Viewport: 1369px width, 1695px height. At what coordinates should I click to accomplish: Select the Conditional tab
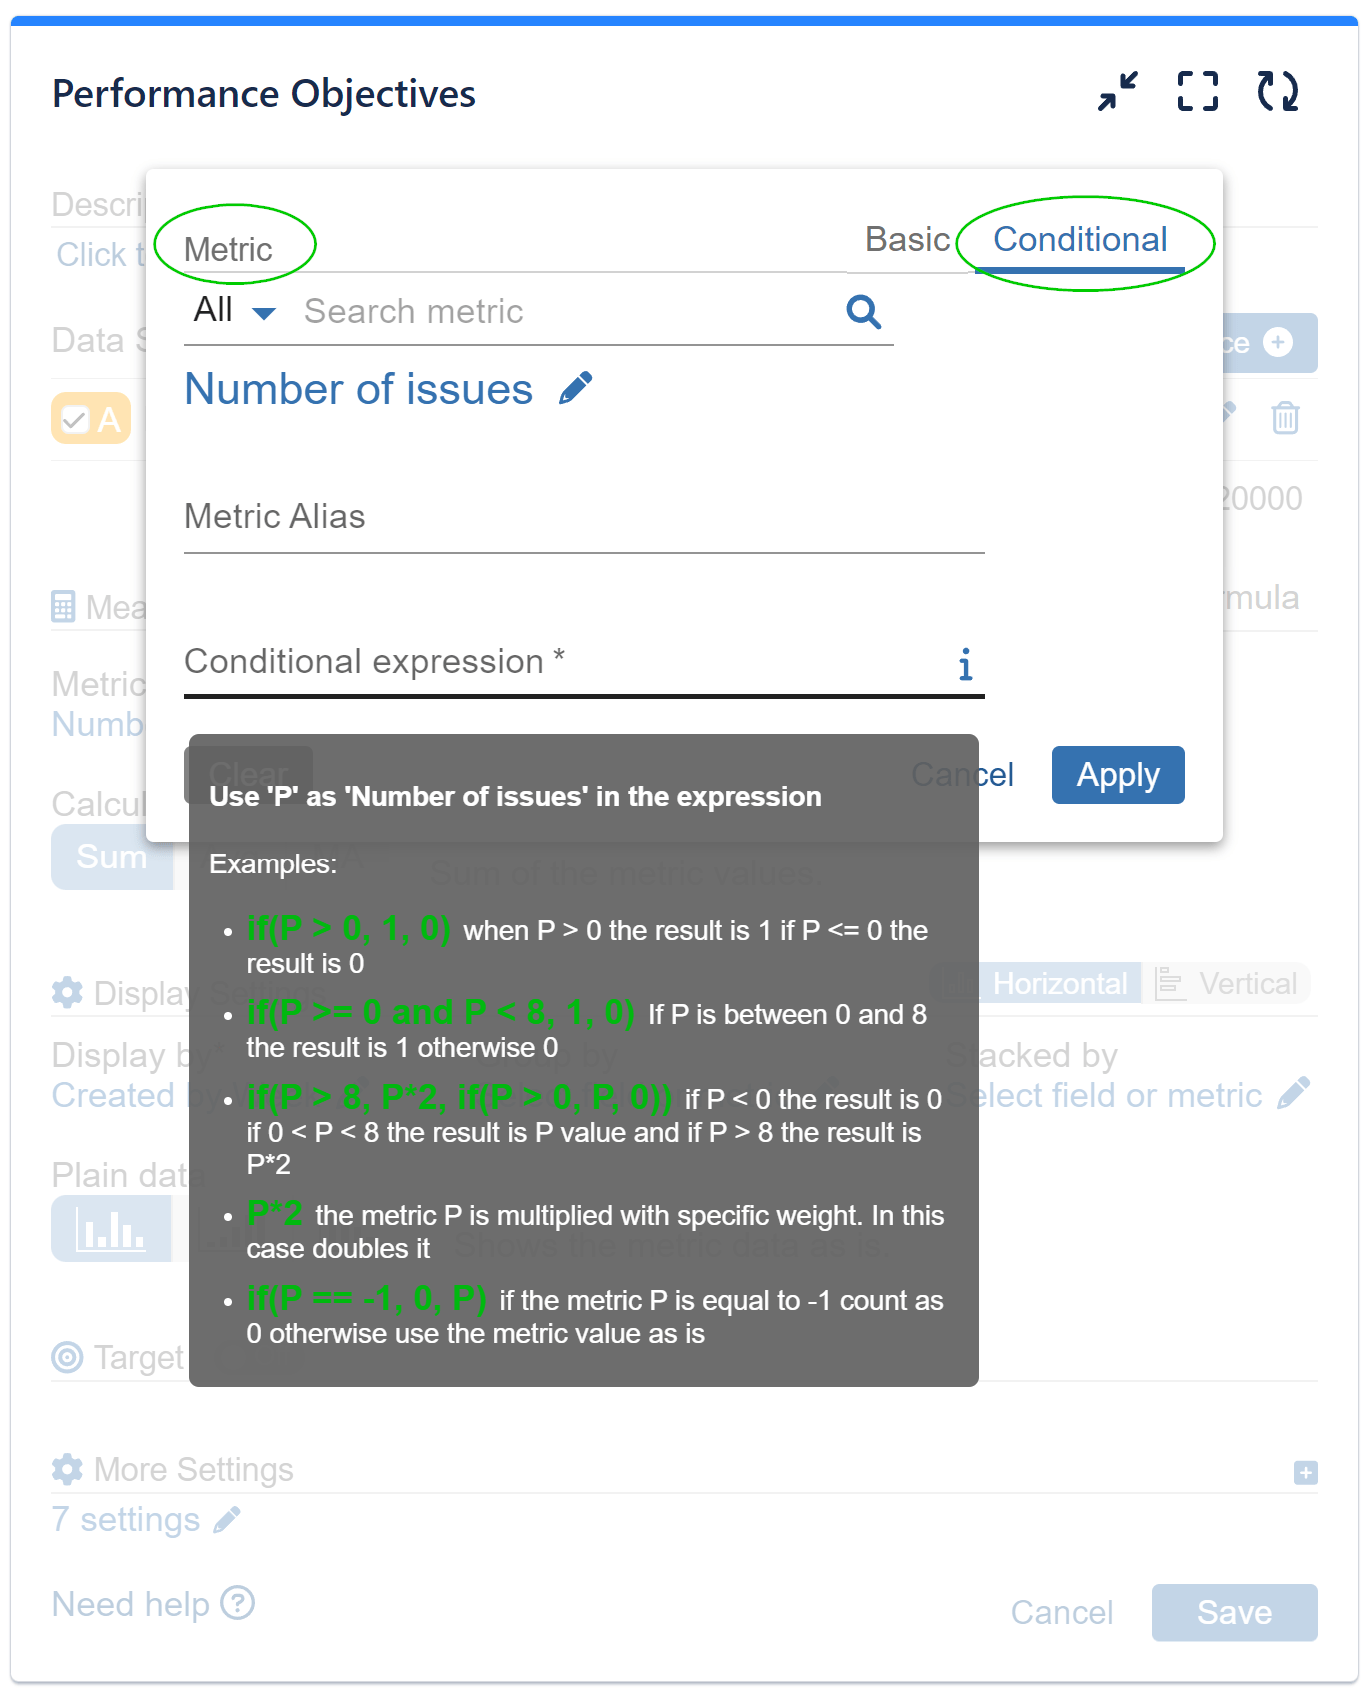(1079, 239)
